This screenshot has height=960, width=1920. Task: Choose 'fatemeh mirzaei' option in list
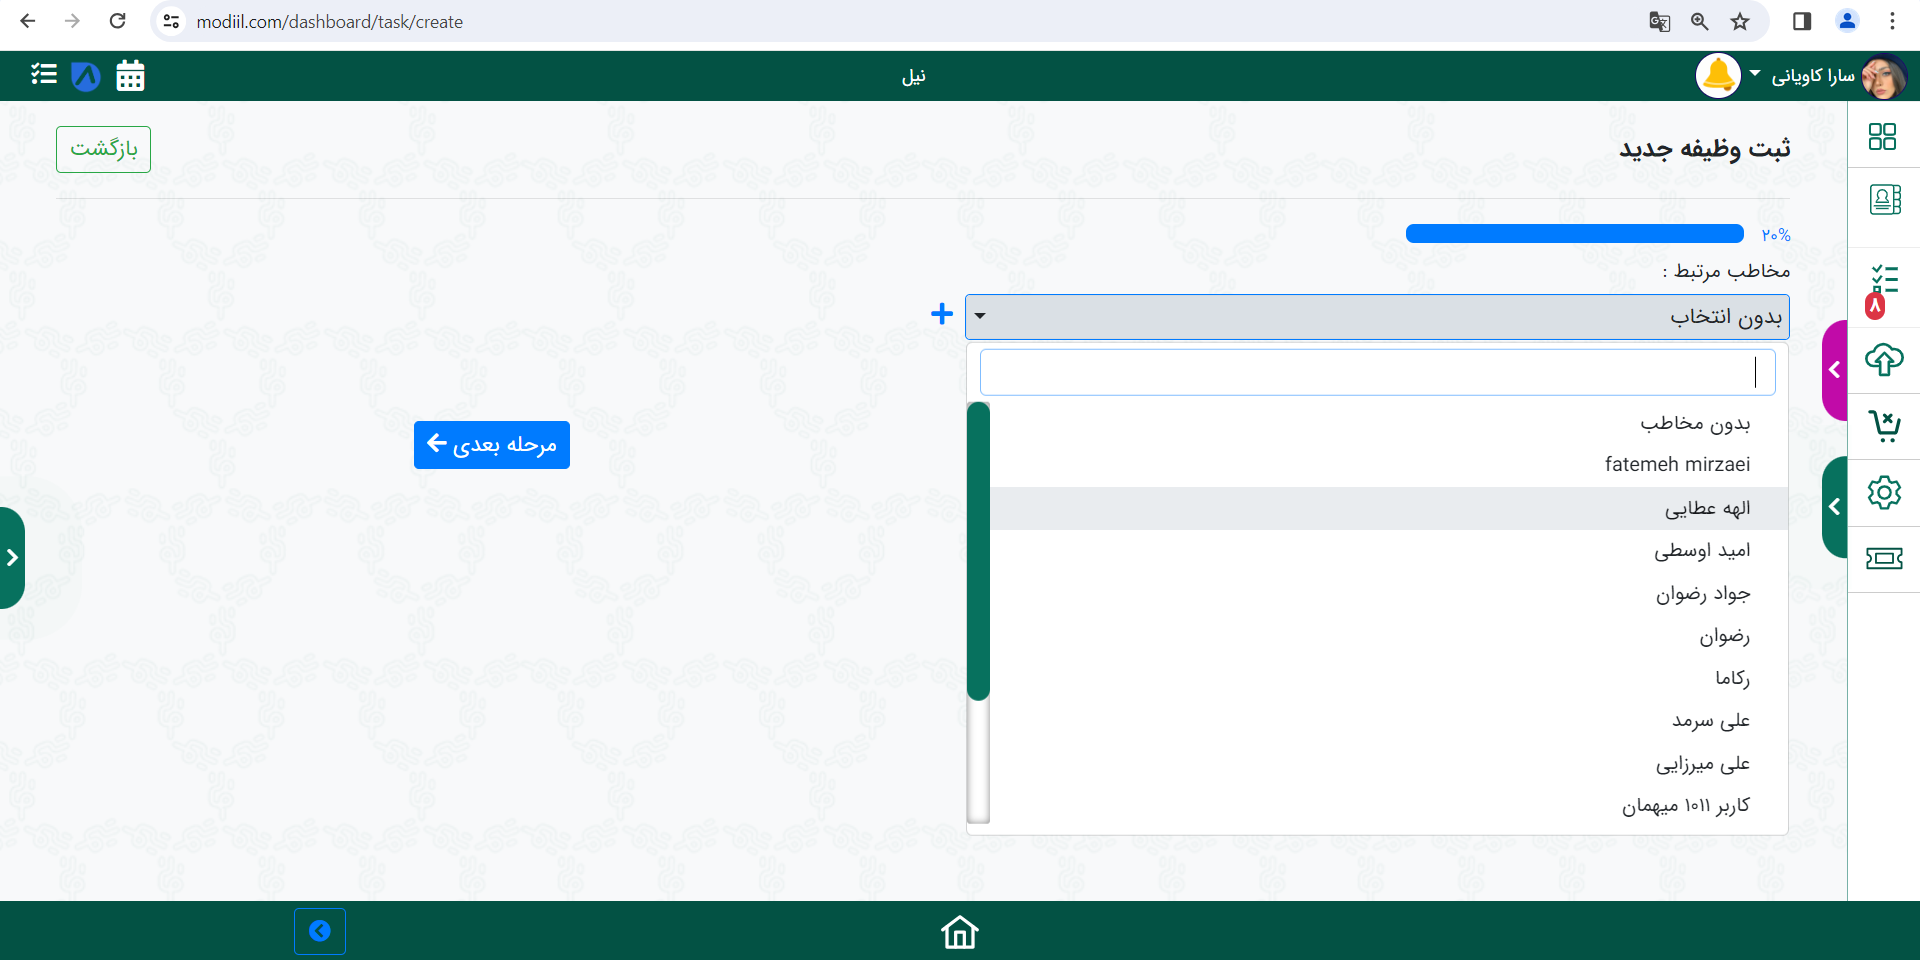pyautogui.click(x=1677, y=464)
